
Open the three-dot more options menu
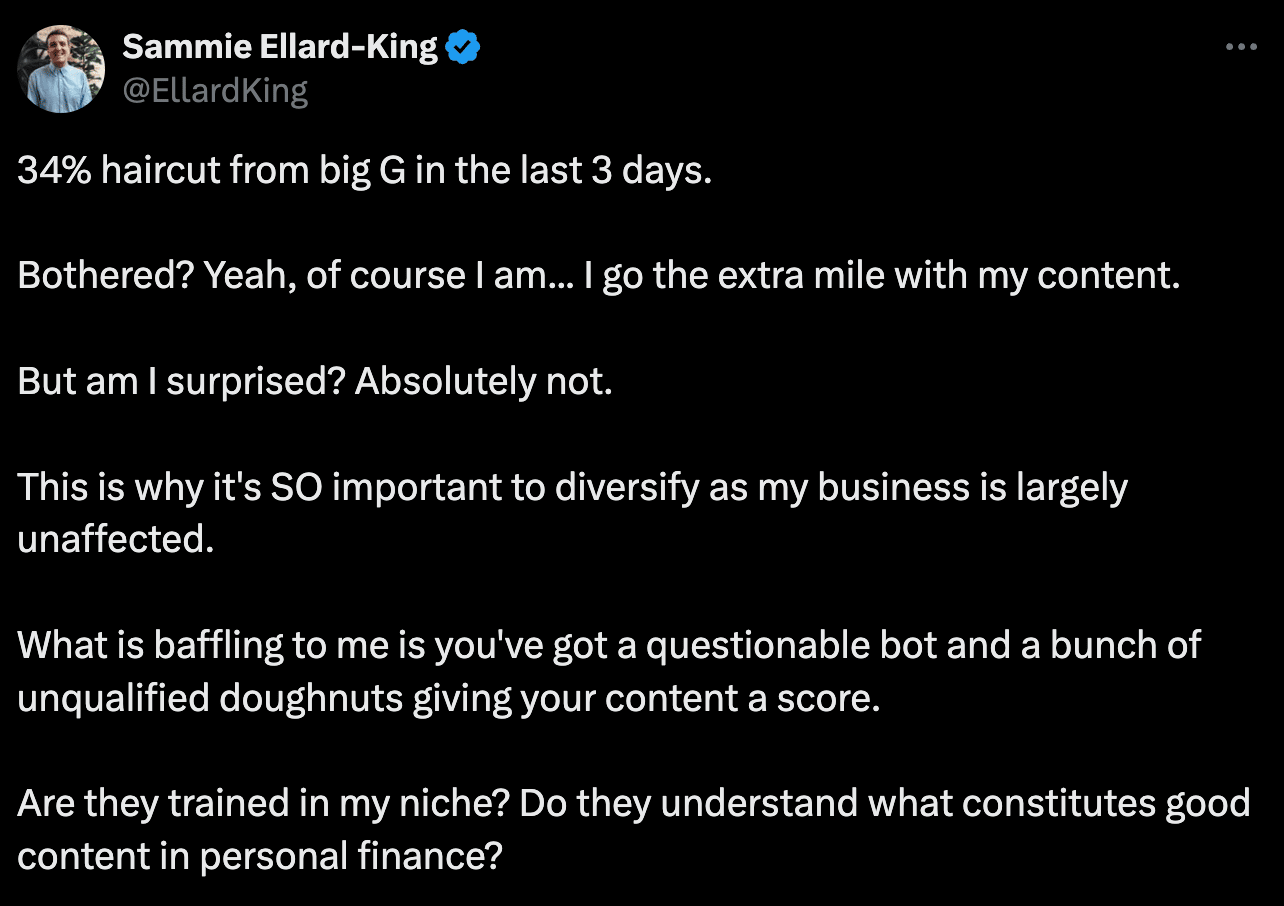[x=1241, y=46]
